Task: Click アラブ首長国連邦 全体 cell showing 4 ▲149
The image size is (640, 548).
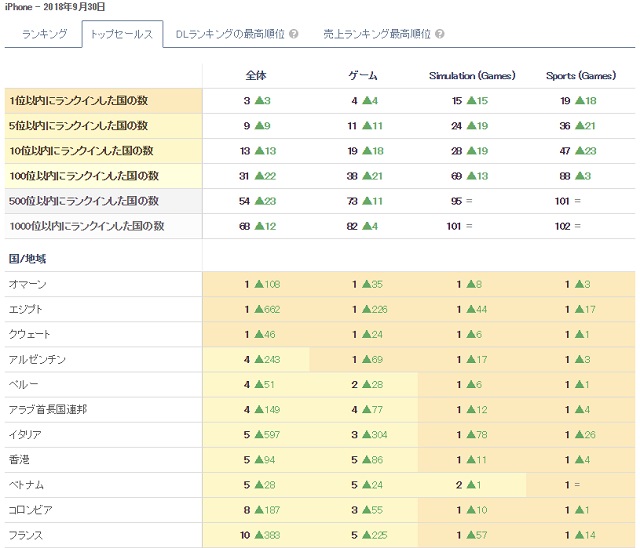Action: point(256,410)
